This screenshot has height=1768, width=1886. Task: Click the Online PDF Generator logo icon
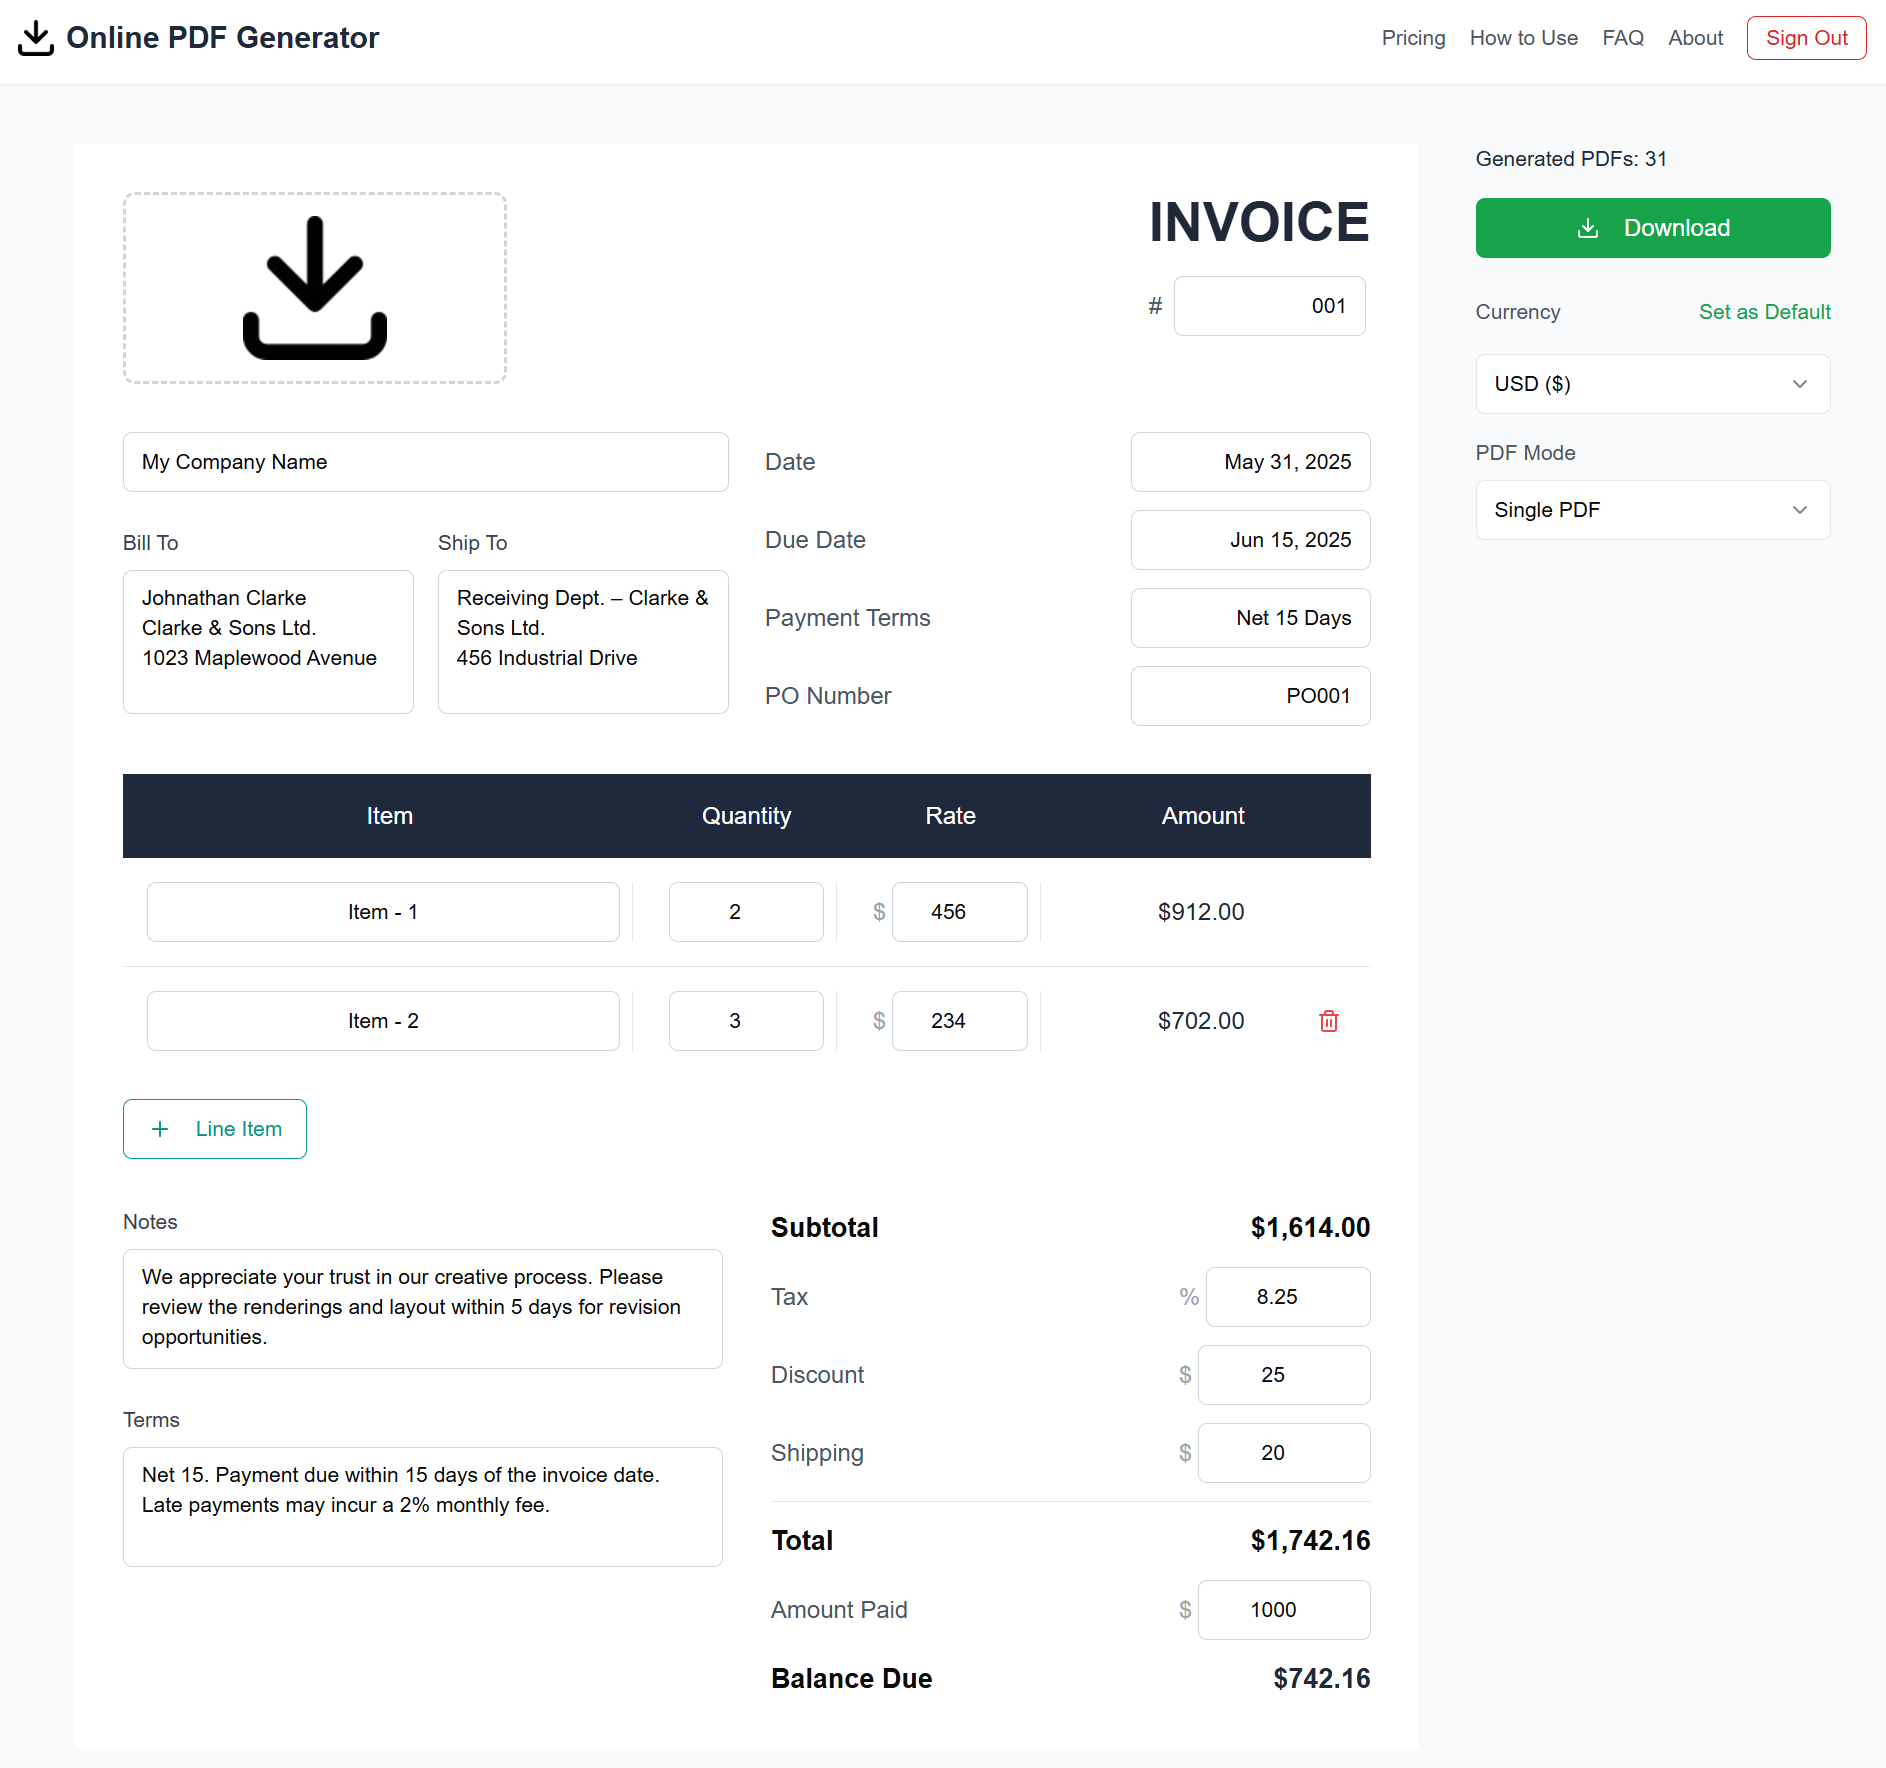pos(36,38)
